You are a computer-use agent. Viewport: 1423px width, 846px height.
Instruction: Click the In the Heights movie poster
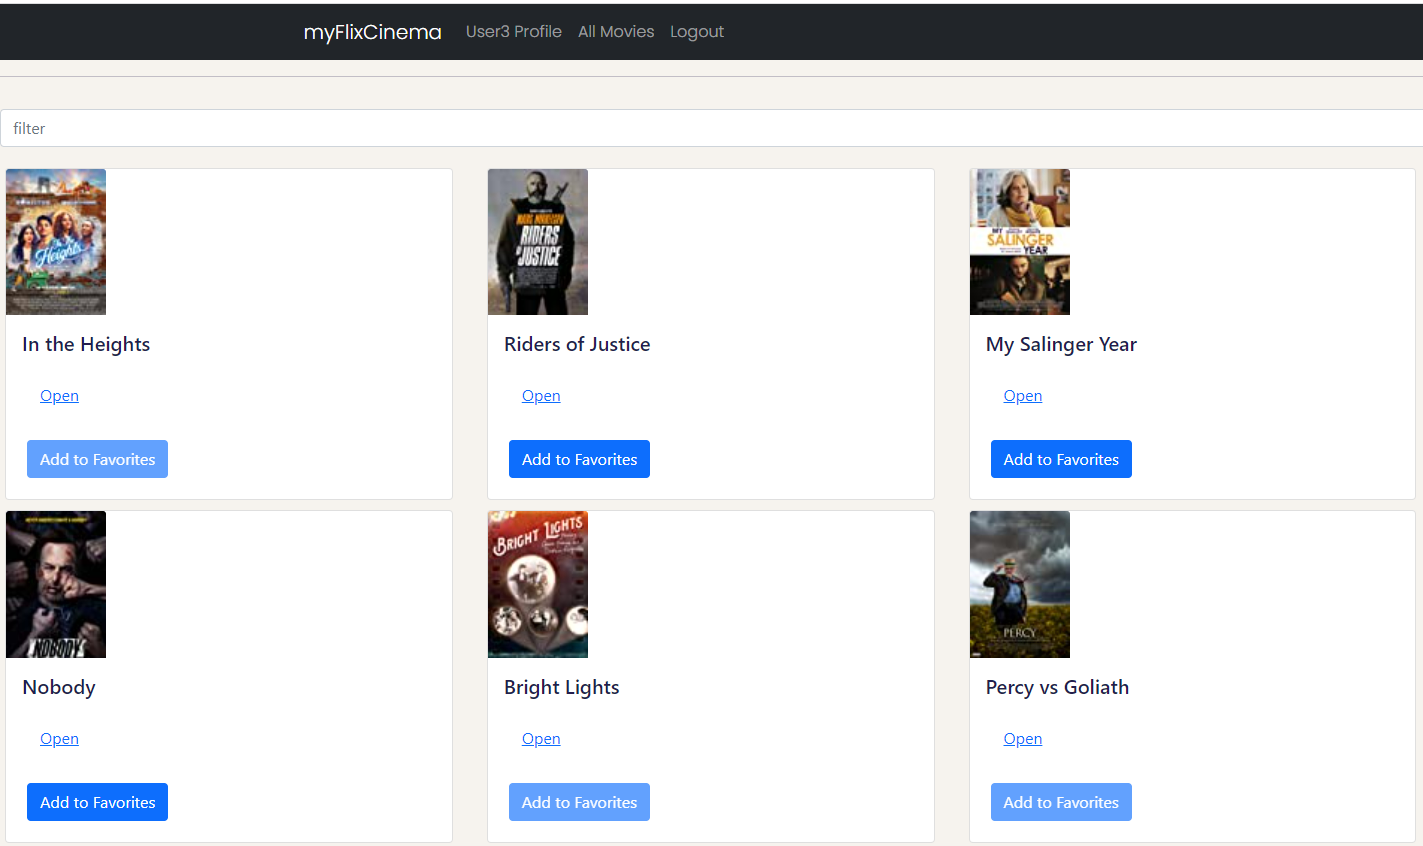pyautogui.click(x=55, y=241)
